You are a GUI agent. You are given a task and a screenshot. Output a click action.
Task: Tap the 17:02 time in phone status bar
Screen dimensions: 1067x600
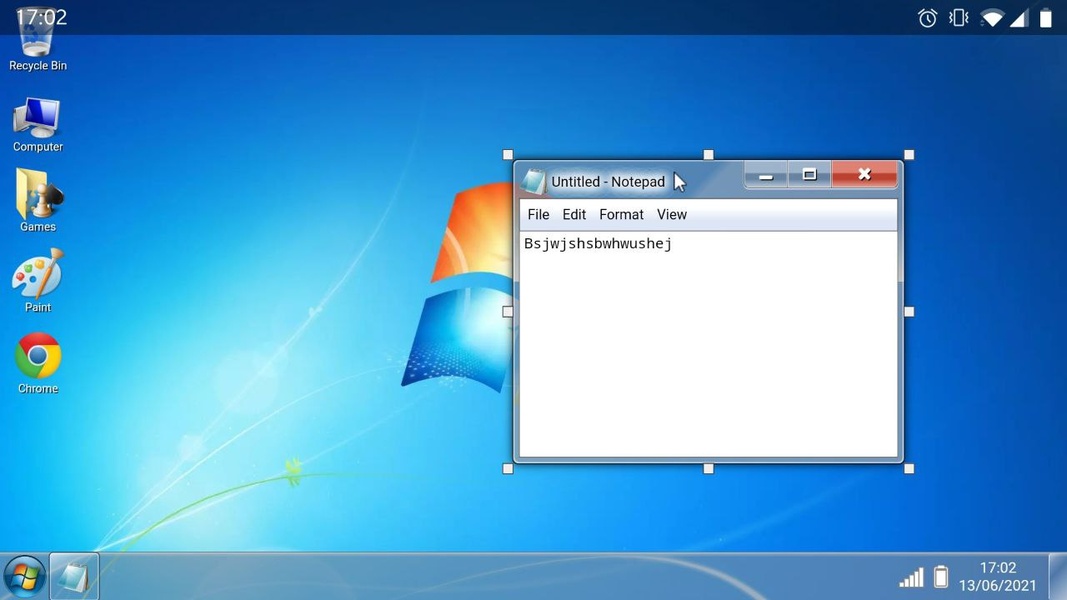[x=42, y=17]
